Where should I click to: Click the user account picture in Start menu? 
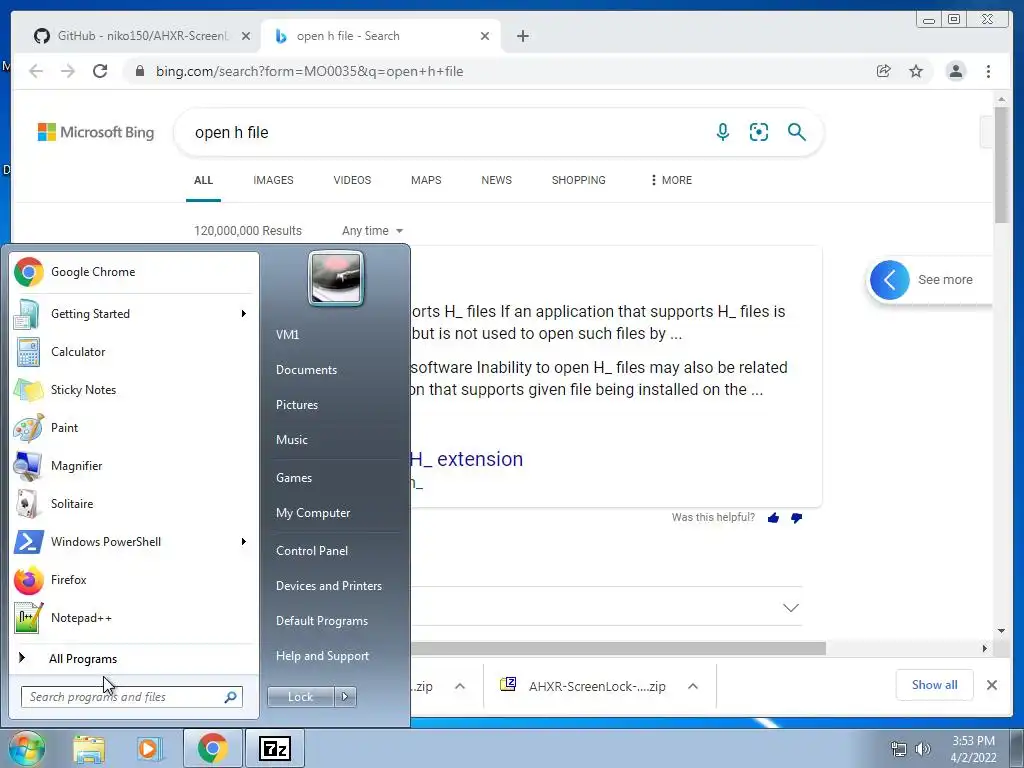point(336,278)
